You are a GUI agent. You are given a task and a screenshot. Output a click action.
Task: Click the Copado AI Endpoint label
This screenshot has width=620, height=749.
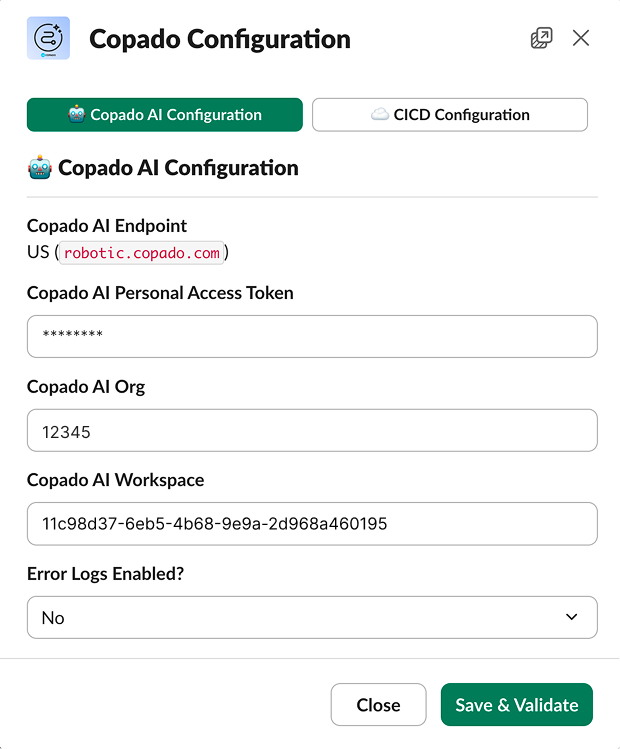click(107, 226)
